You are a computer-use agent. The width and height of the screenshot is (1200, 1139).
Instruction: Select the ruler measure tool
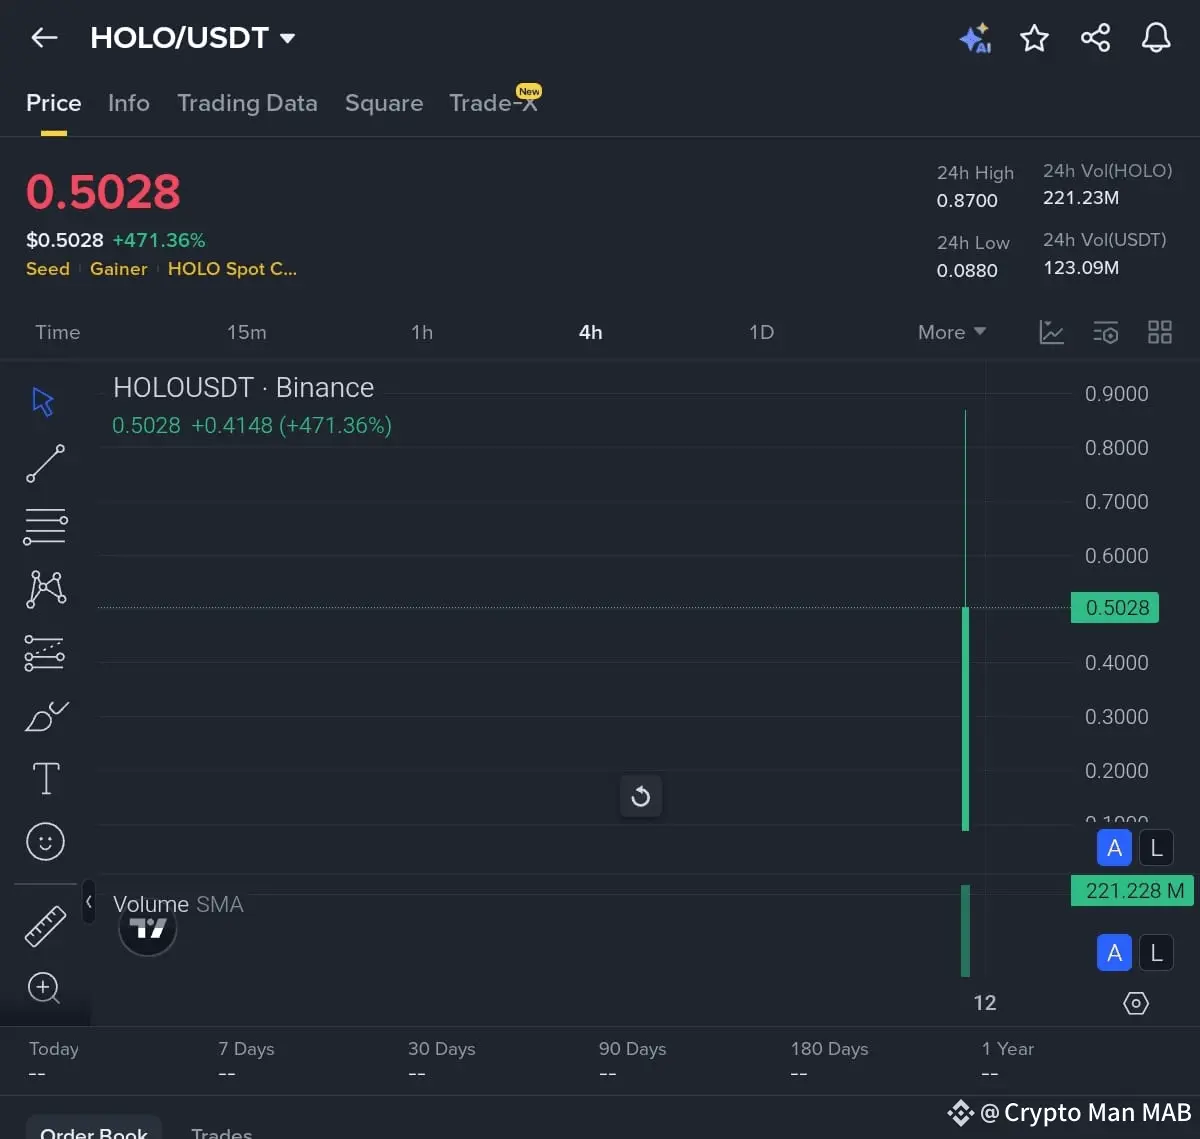tap(45, 926)
